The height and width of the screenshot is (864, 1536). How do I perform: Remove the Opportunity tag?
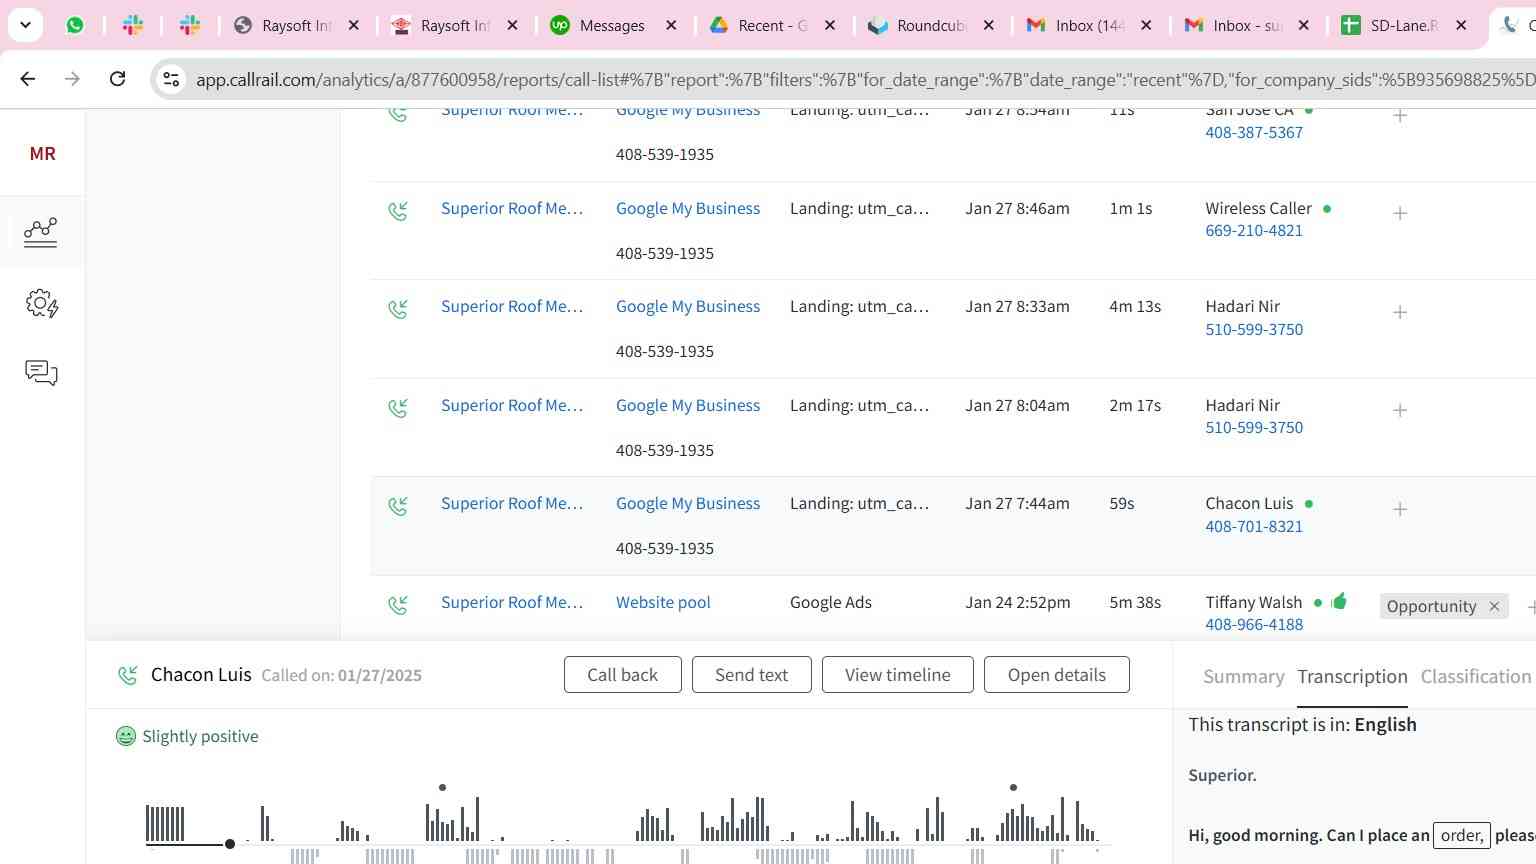1494,606
